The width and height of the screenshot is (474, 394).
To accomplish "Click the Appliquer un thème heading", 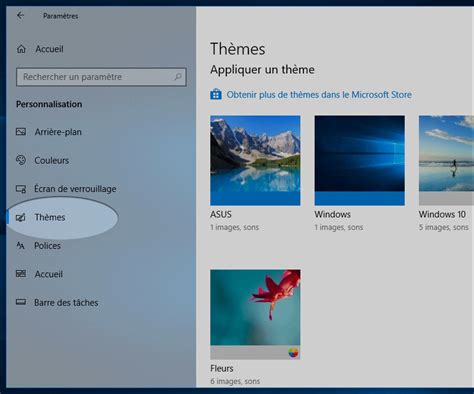I will pos(262,70).
